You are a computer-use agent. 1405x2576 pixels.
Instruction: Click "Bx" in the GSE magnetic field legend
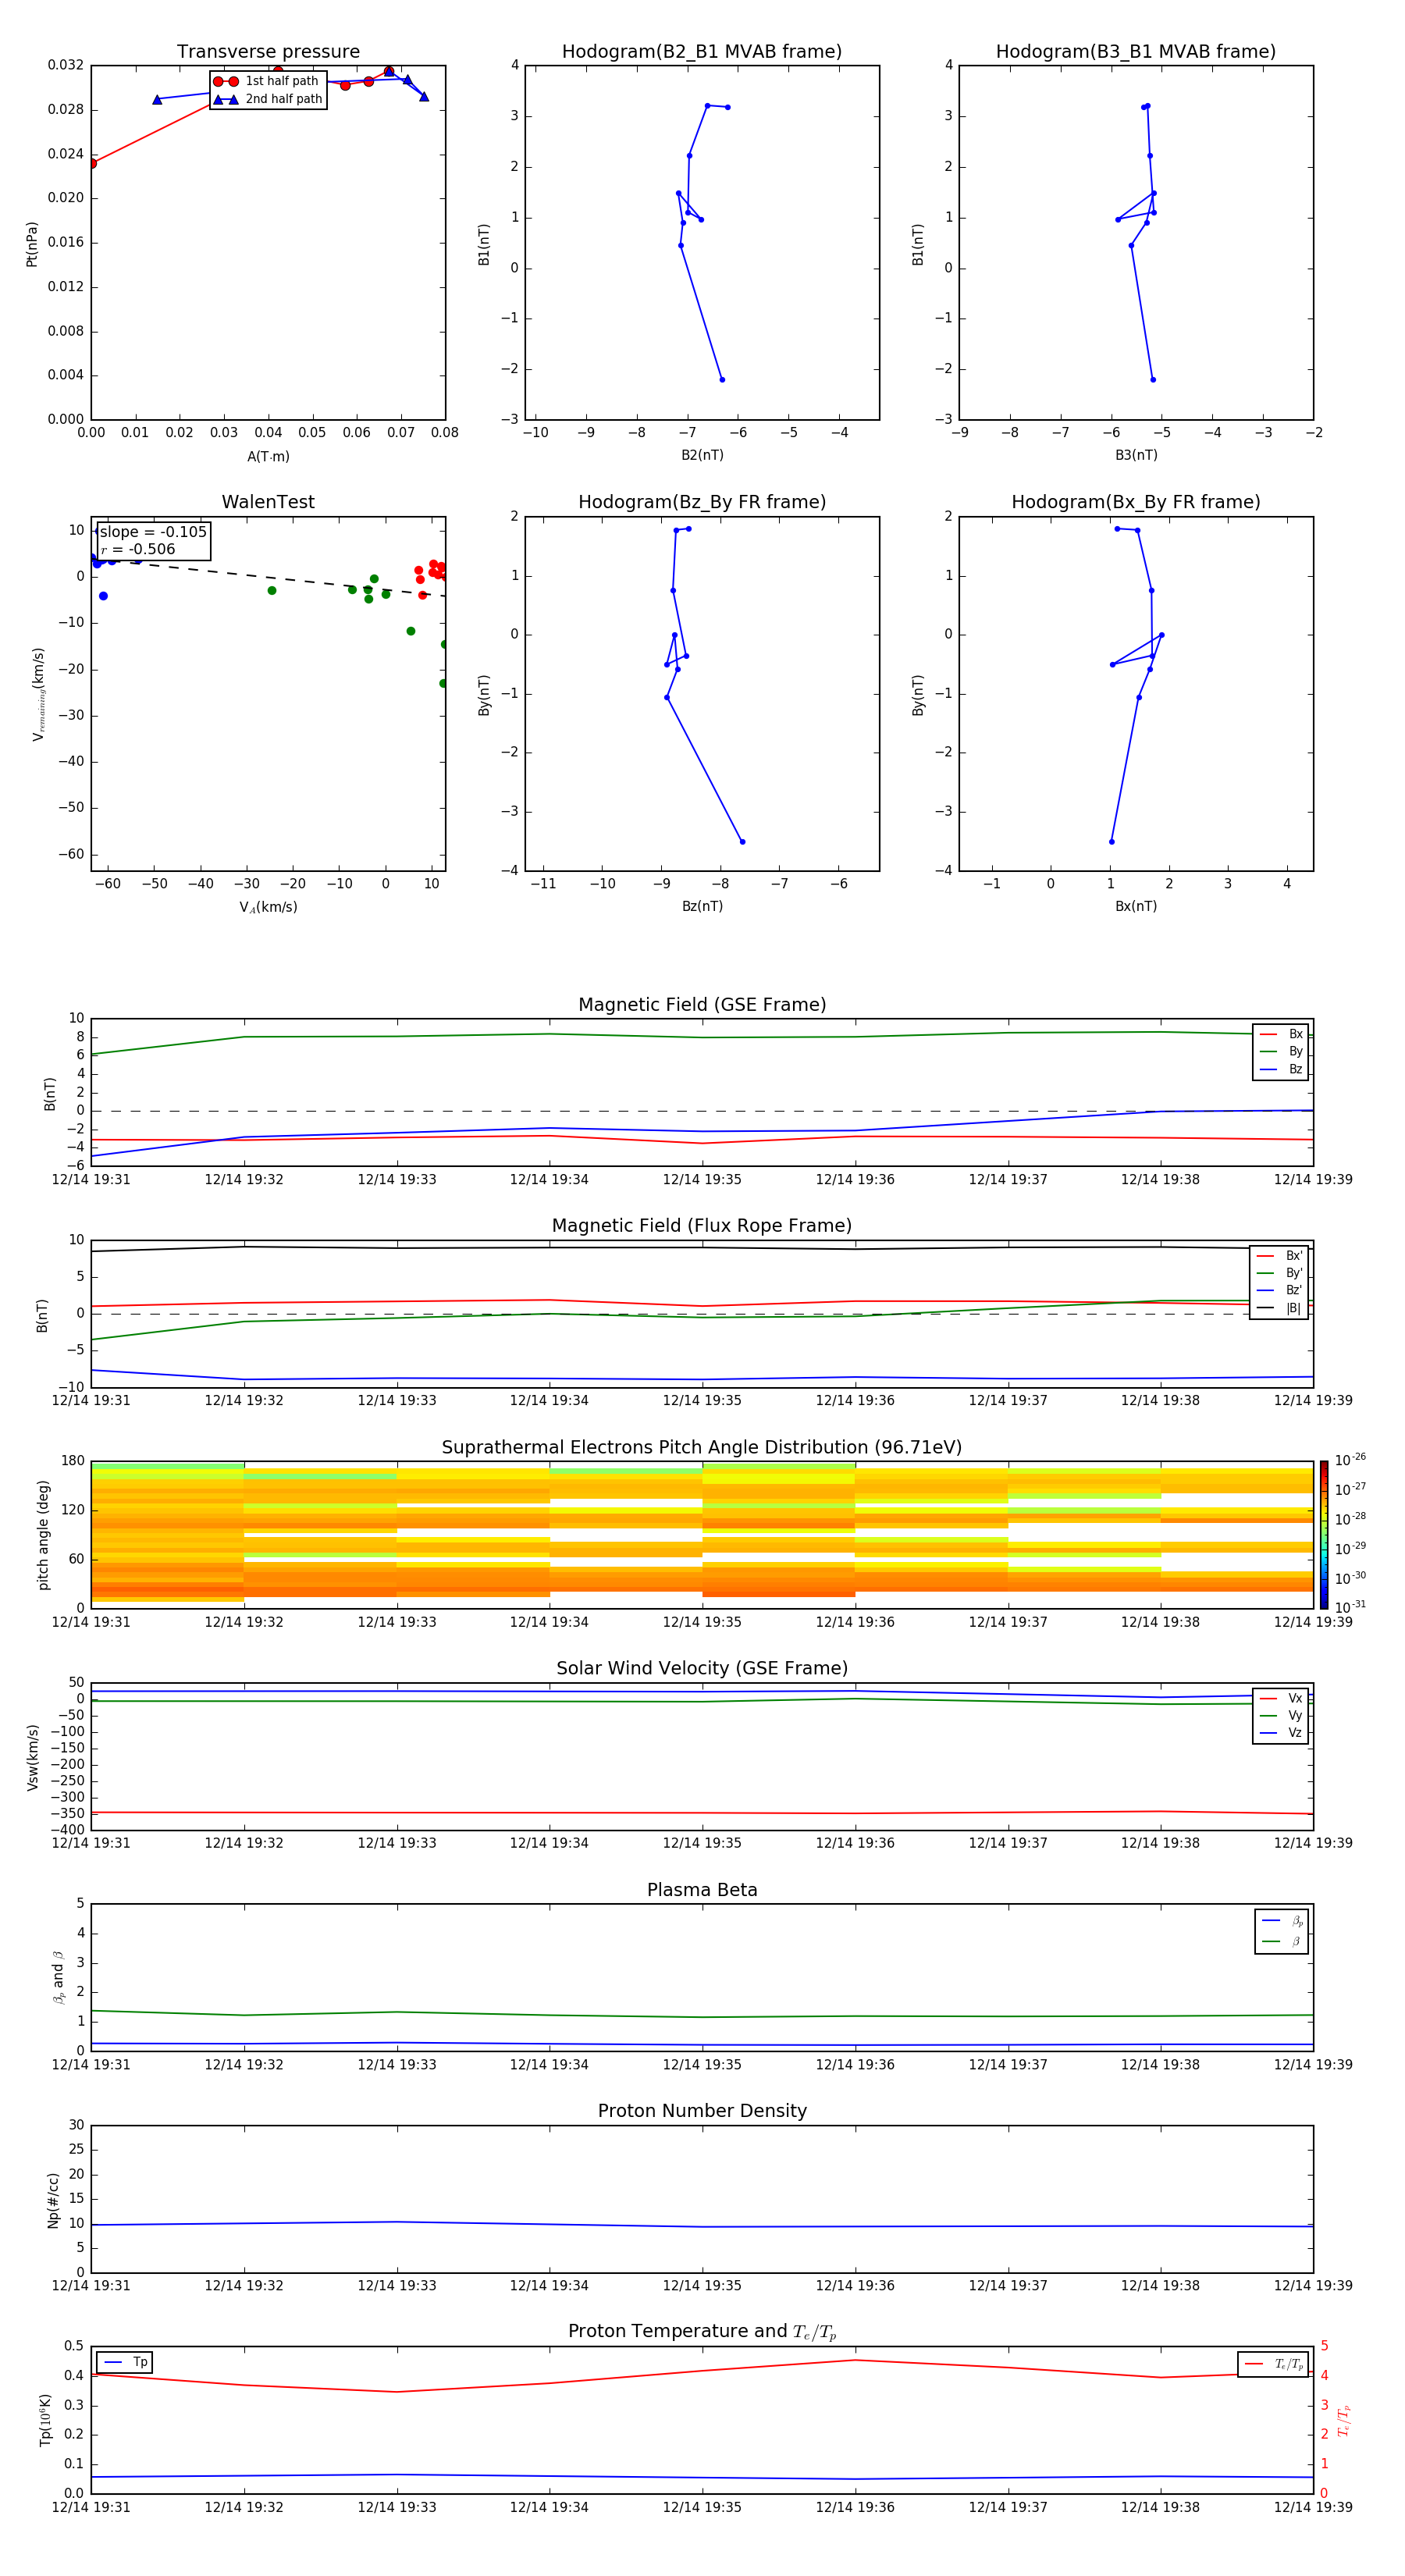1295,1034
